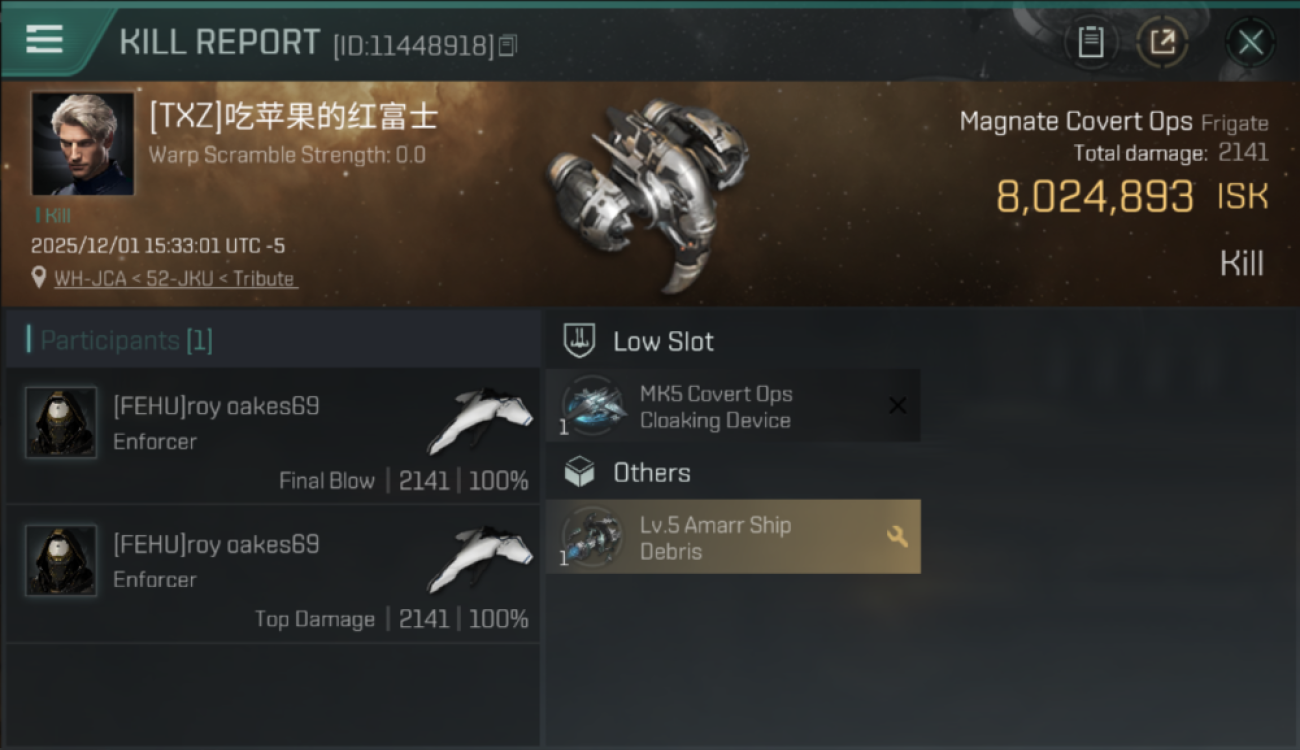This screenshot has width=1300, height=750.
Task: View the Top Damage Enforcer ship icon
Action: click(x=480, y=558)
